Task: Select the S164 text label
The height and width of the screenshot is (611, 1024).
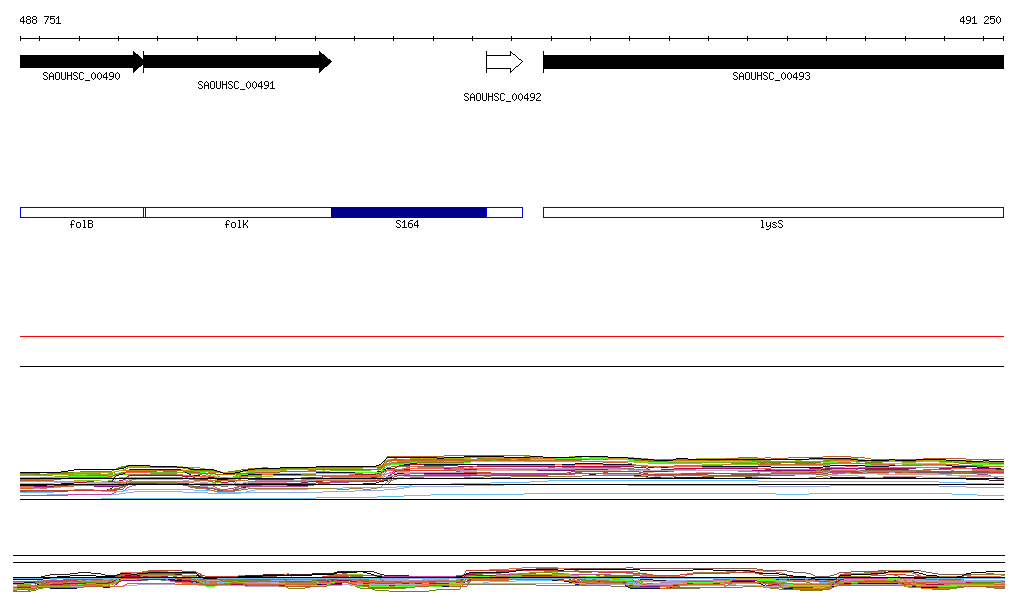Action: (407, 225)
